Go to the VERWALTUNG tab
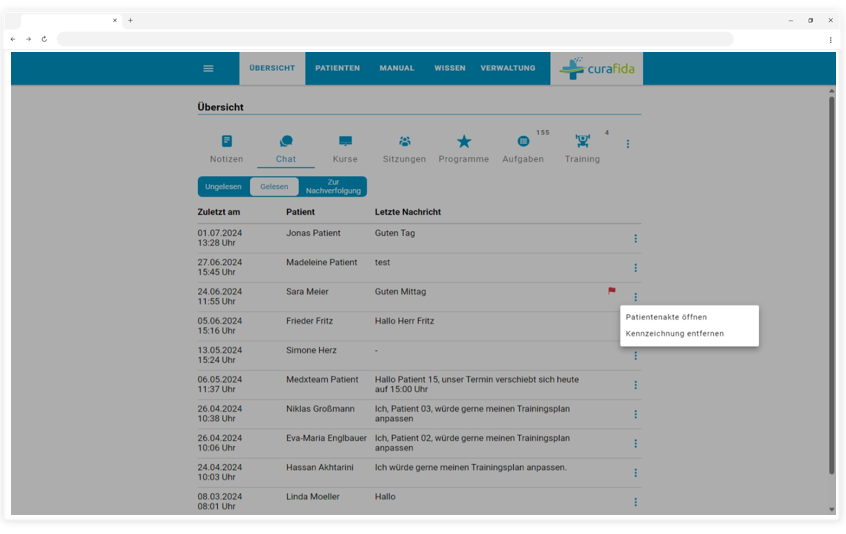Viewport: 846px width, 534px height. 508,69
